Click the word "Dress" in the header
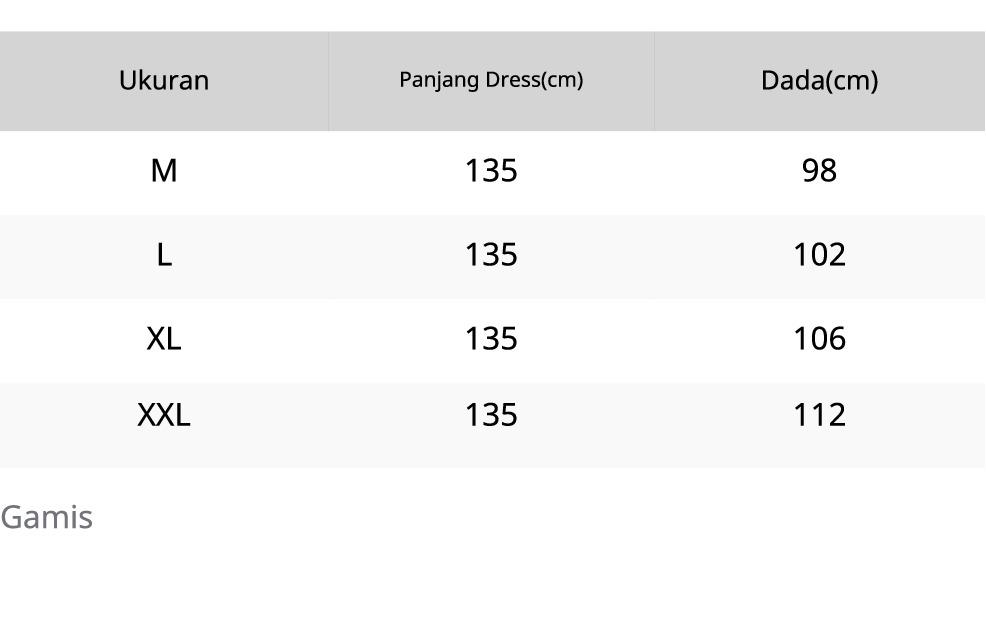 (x=511, y=80)
